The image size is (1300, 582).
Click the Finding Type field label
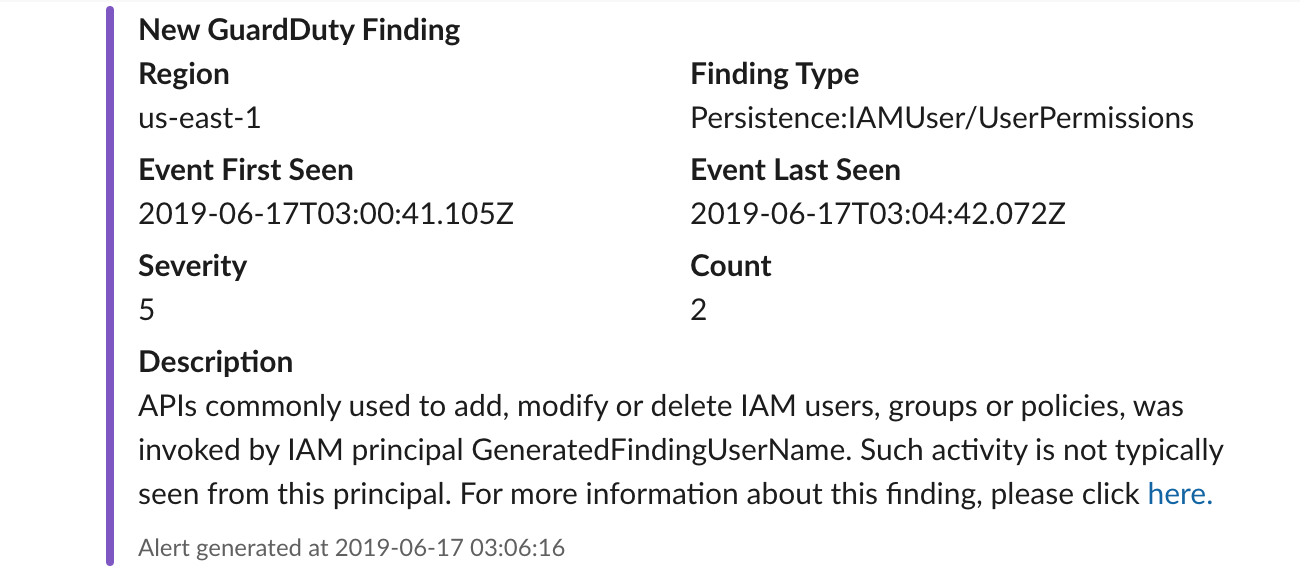[774, 74]
